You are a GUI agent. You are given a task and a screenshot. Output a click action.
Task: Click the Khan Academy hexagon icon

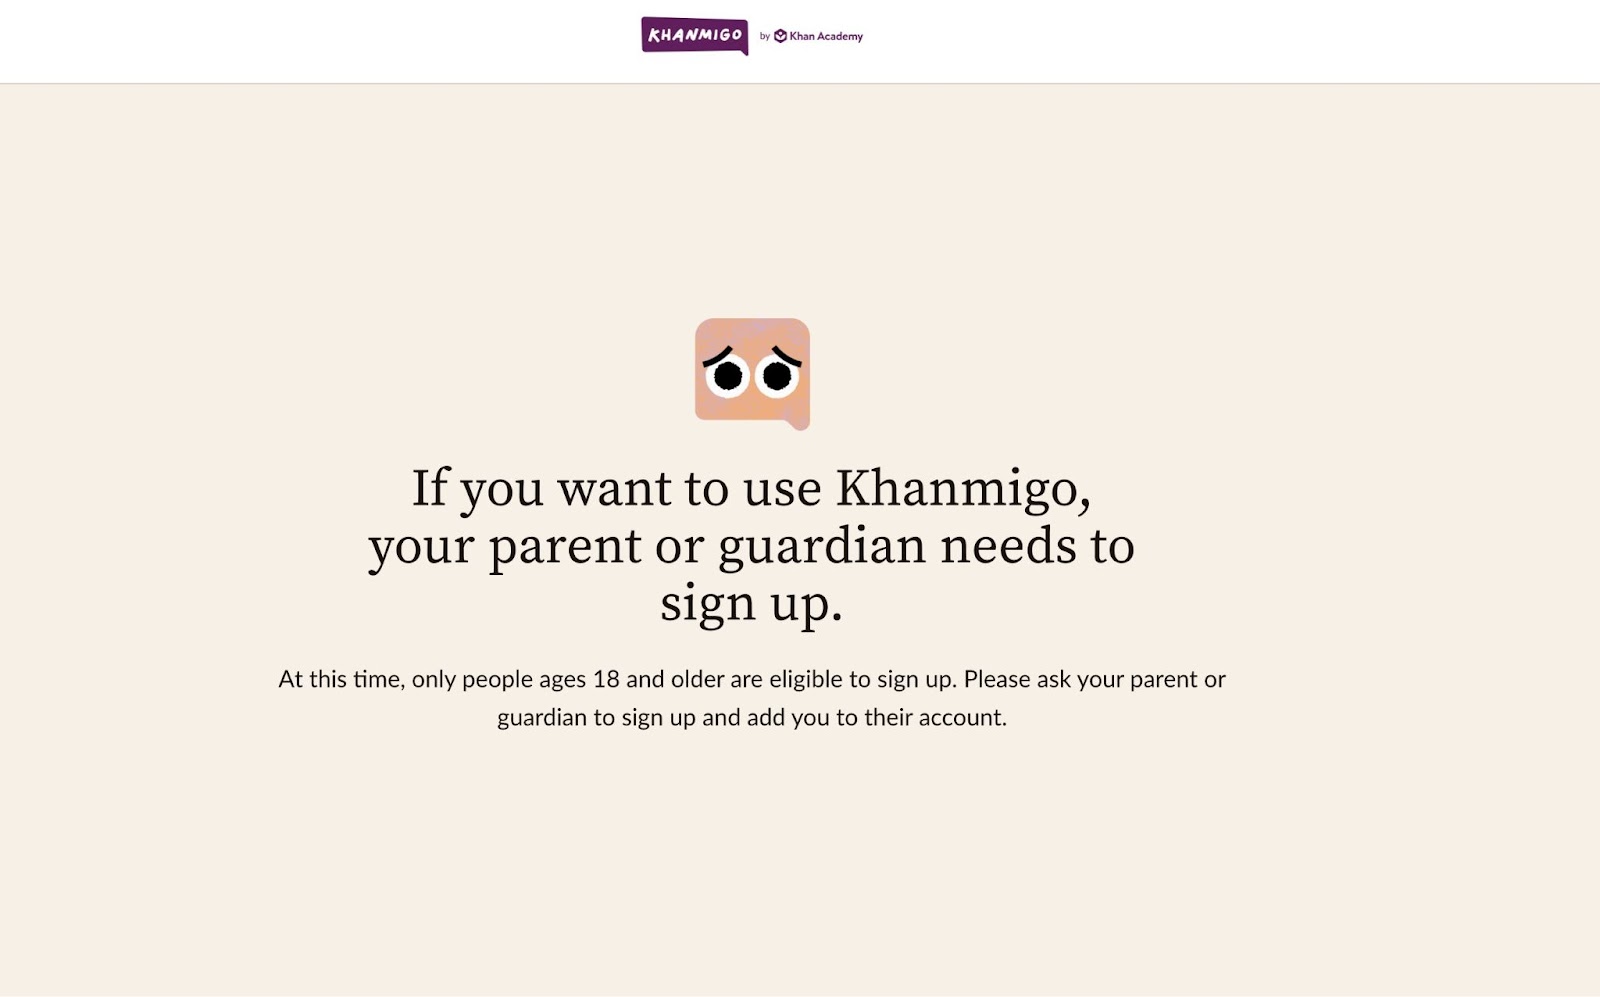pos(780,36)
